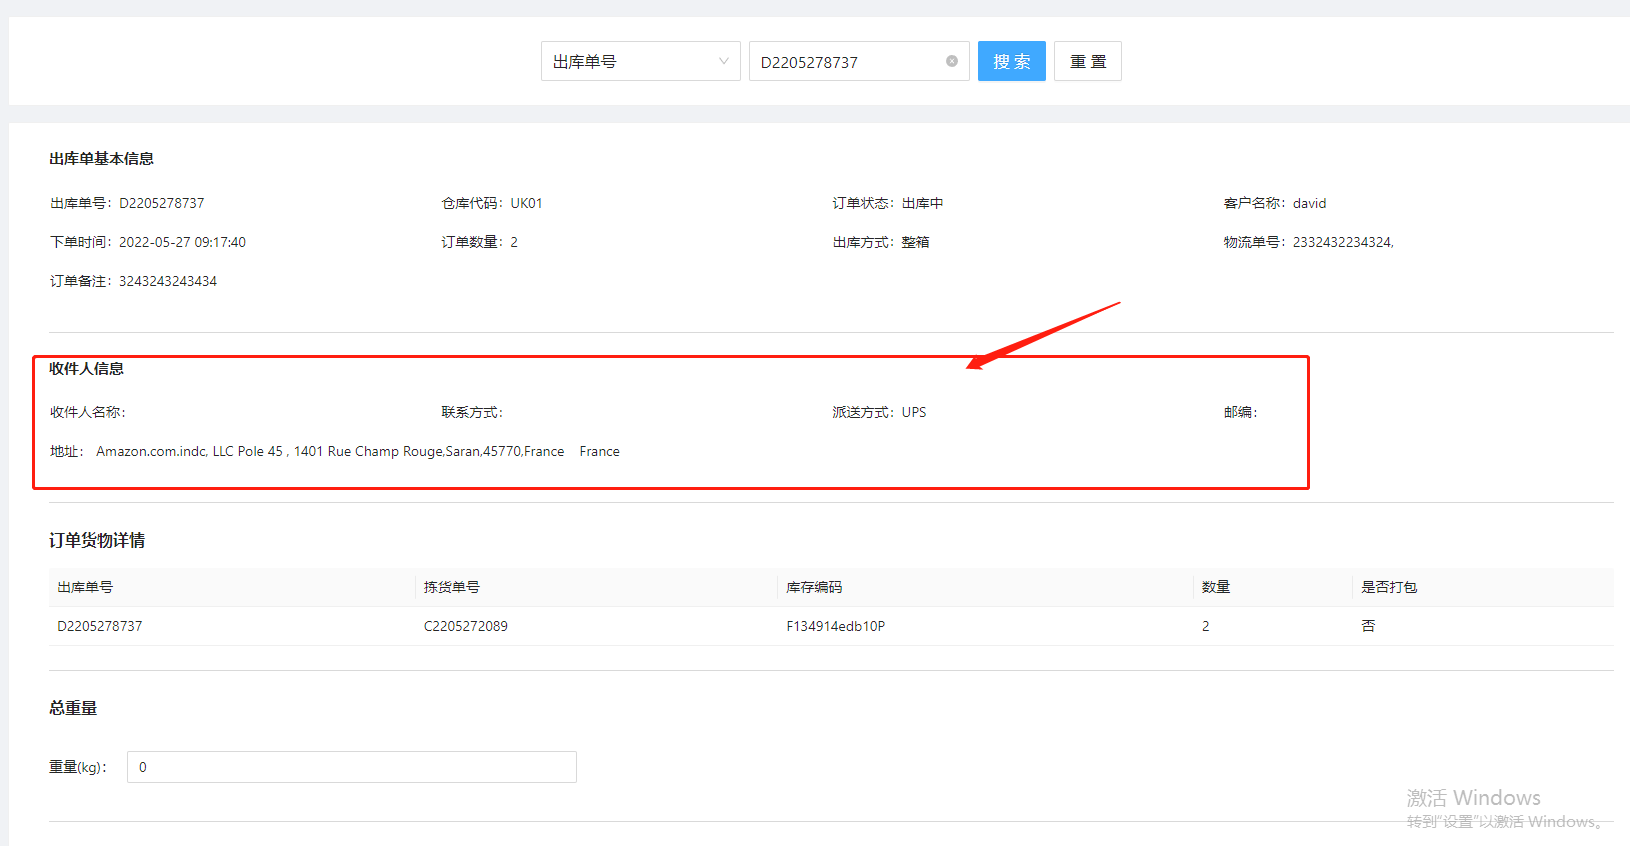Click the 收件人信息 section heading

(x=86, y=368)
